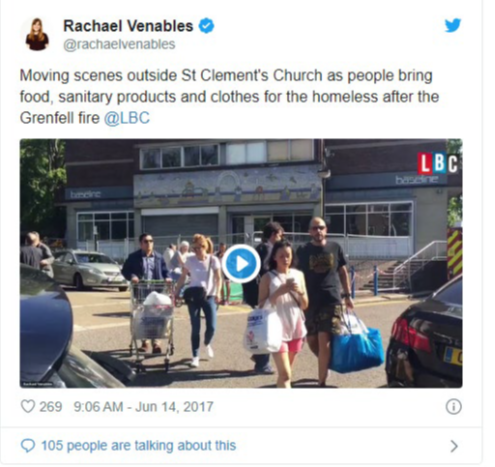Image resolution: width=495 pixels, height=467 pixels.
Task: Click the LBC logo watermark in the video
Action: 437,163
